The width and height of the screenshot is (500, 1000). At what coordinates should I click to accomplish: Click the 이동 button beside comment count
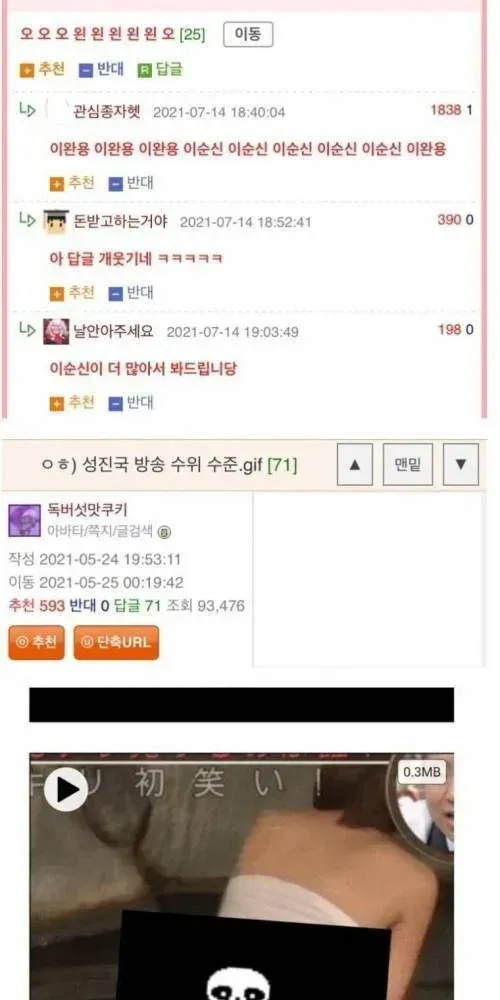point(248,34)
